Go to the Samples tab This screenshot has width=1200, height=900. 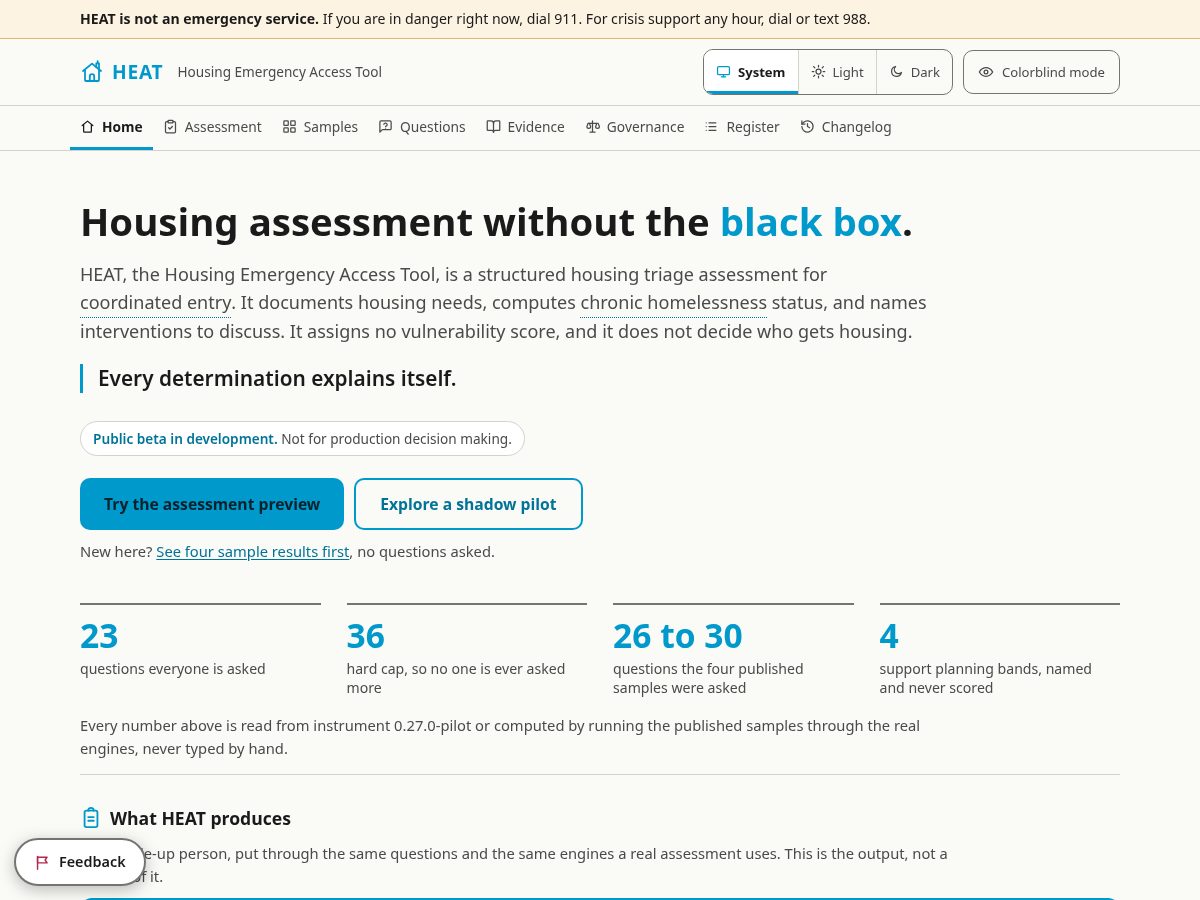tap(320, 127)
